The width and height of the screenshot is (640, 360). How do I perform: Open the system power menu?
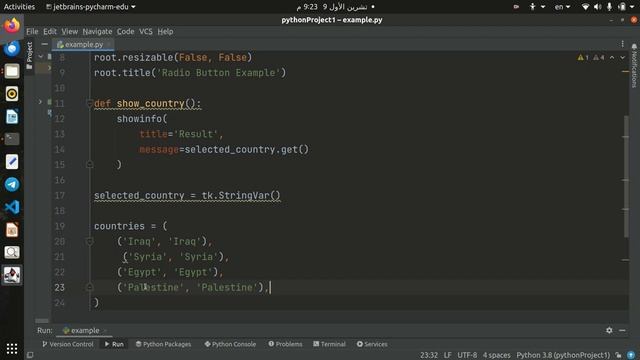(x=627, y=7)
